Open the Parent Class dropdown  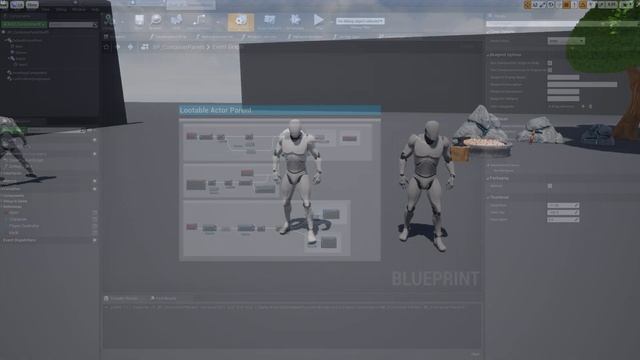tap(566, 41)
